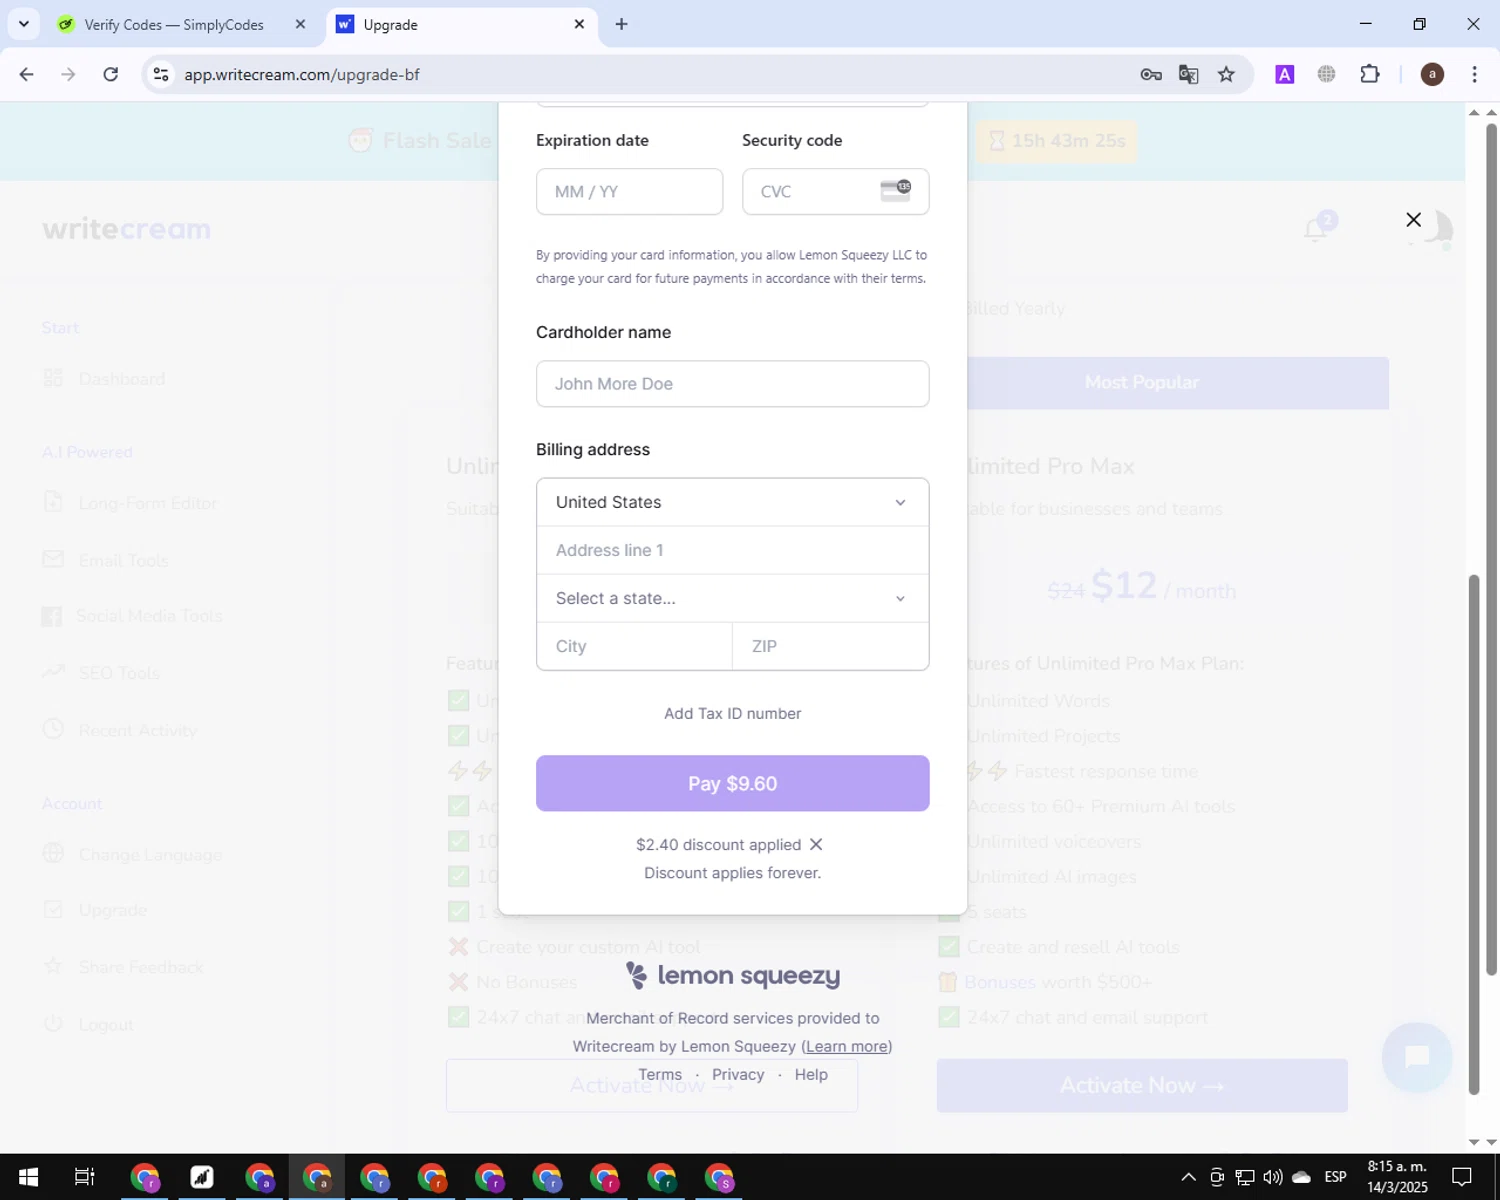The image size is (1500, 1200).
Task: Reload the Writecream upgrade page
Action: click(111, 74)
